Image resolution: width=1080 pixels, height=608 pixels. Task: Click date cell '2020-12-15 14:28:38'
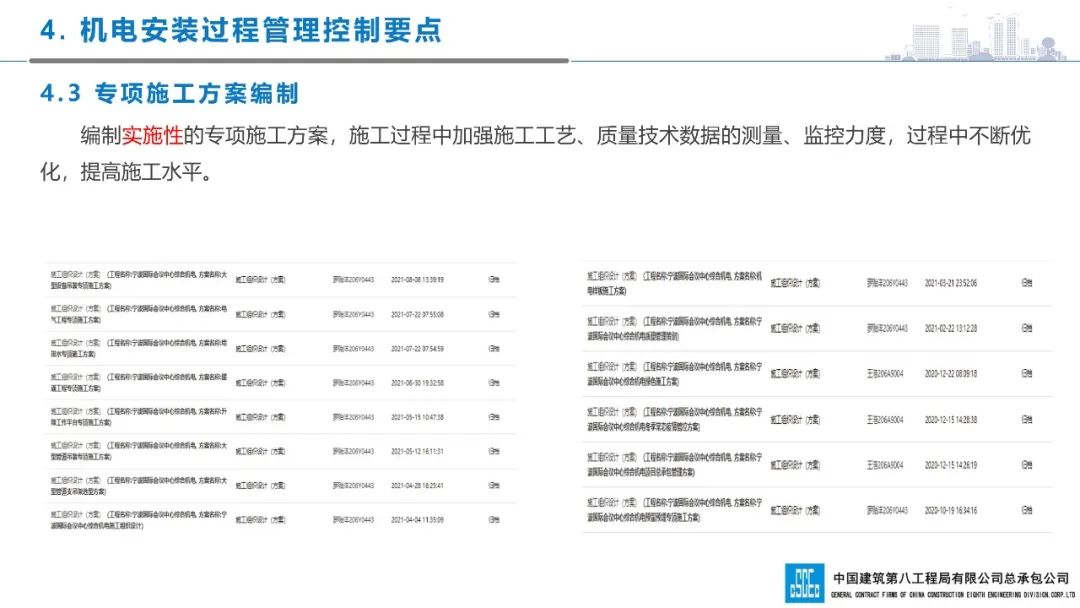951,419
